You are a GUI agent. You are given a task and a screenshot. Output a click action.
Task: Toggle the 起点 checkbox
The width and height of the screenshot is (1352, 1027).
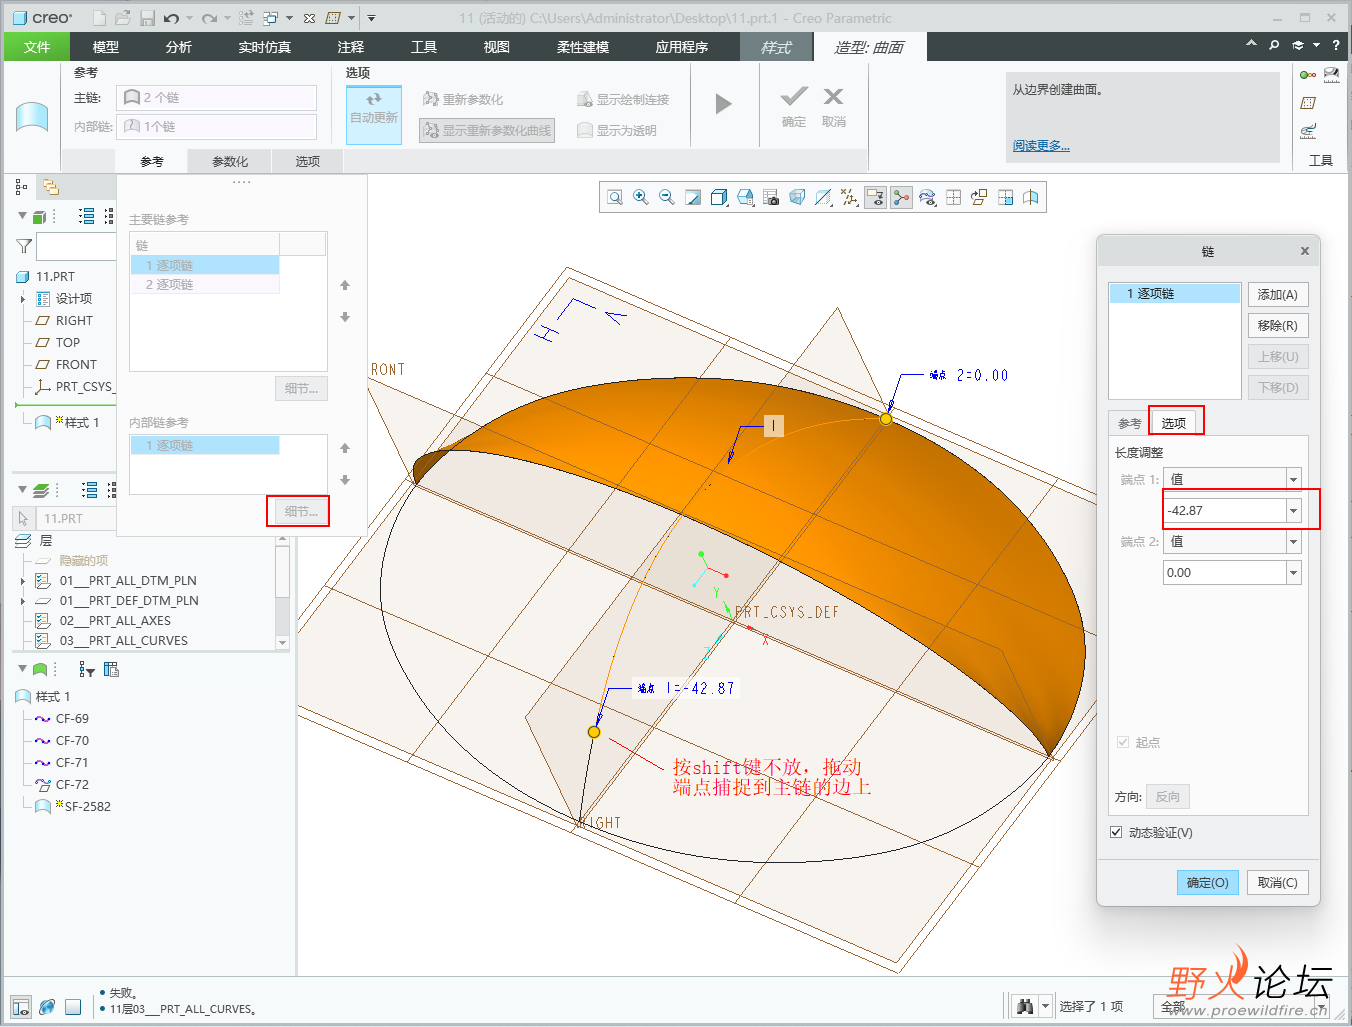point(1123,742)
